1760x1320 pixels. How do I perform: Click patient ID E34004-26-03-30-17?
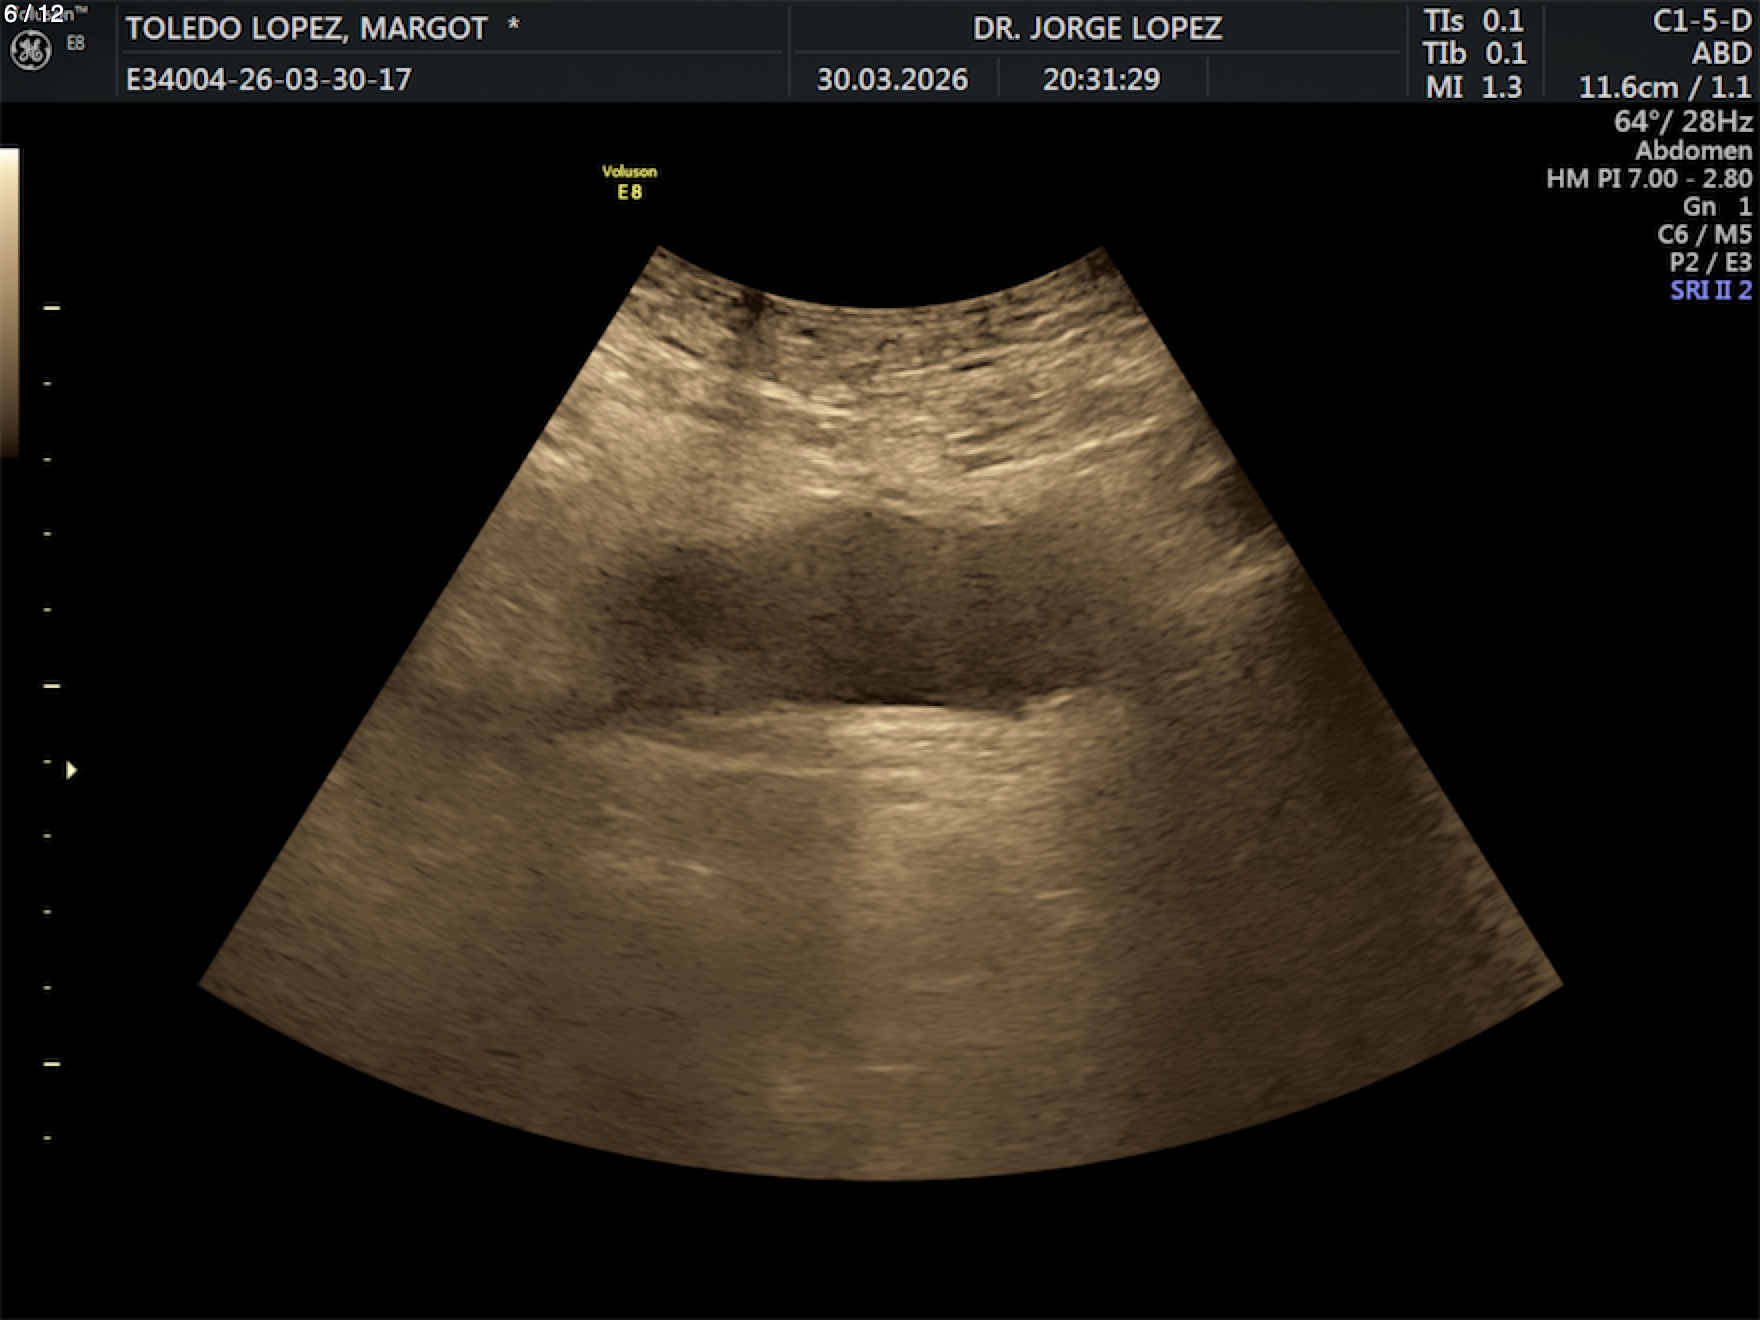(268, 79)
